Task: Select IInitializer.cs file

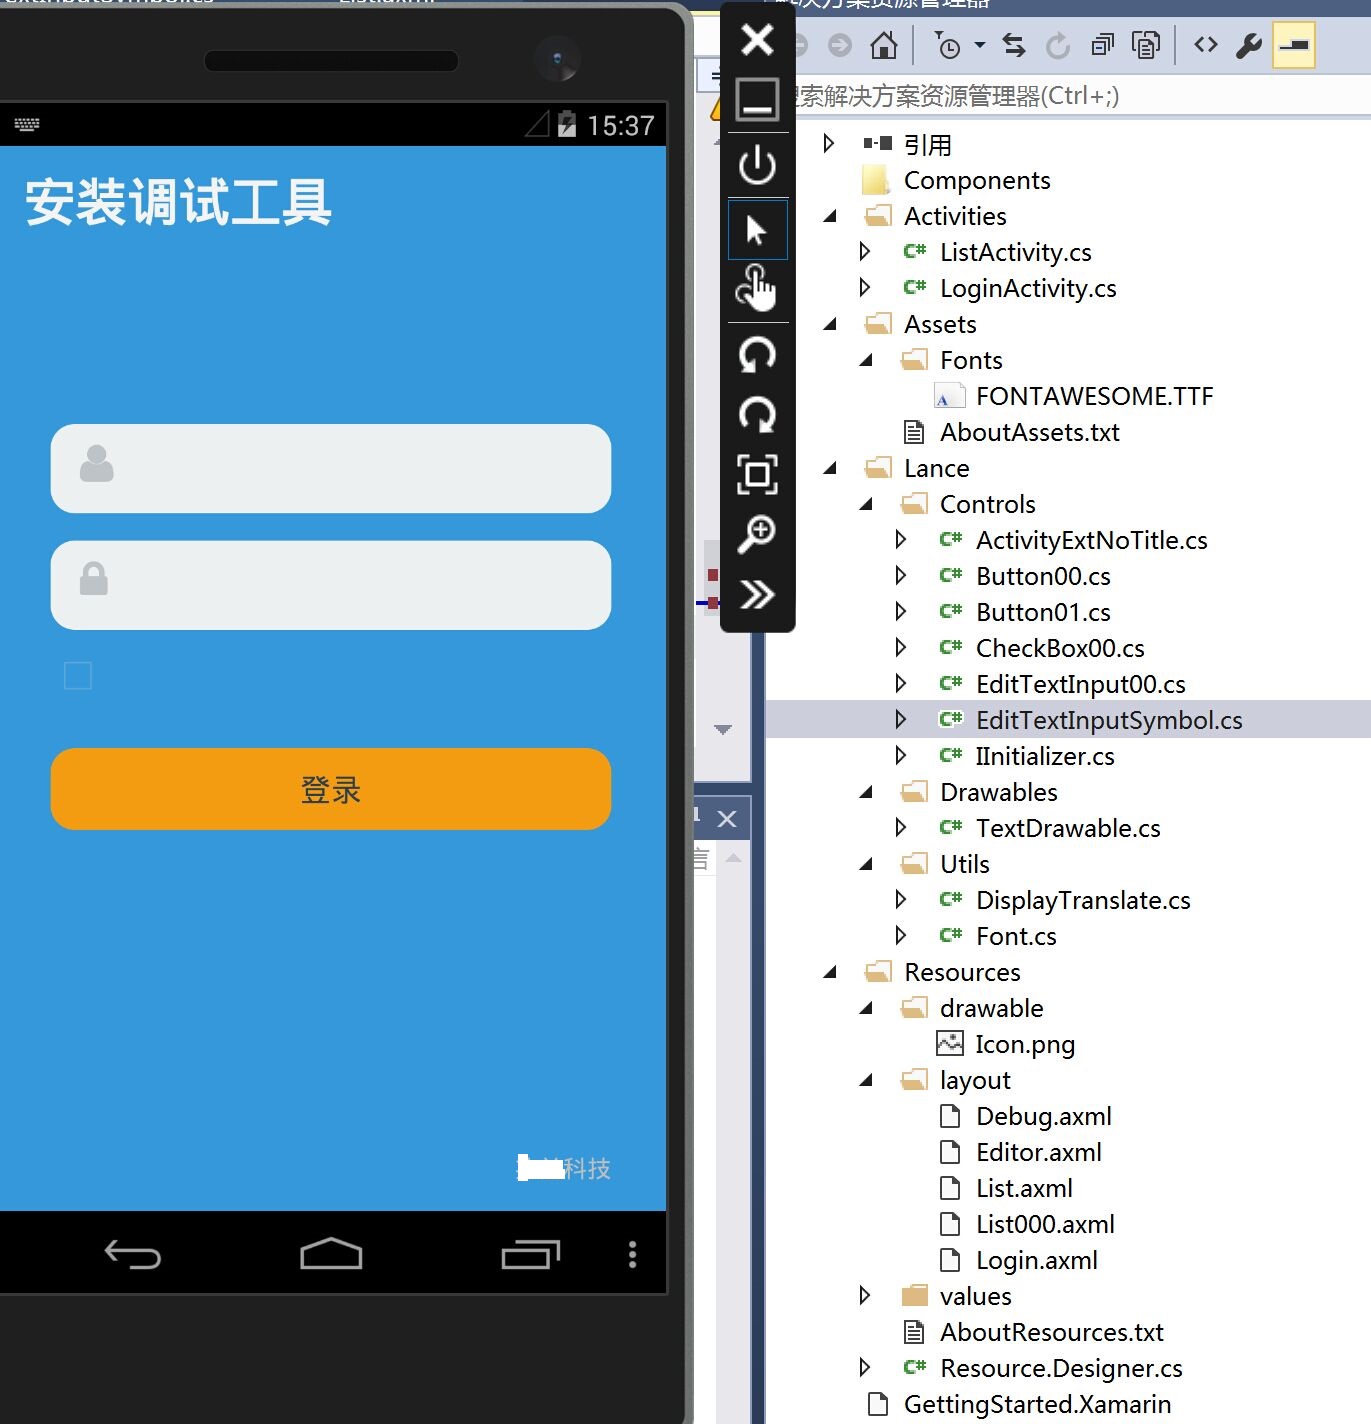Action: point(1045,756)
